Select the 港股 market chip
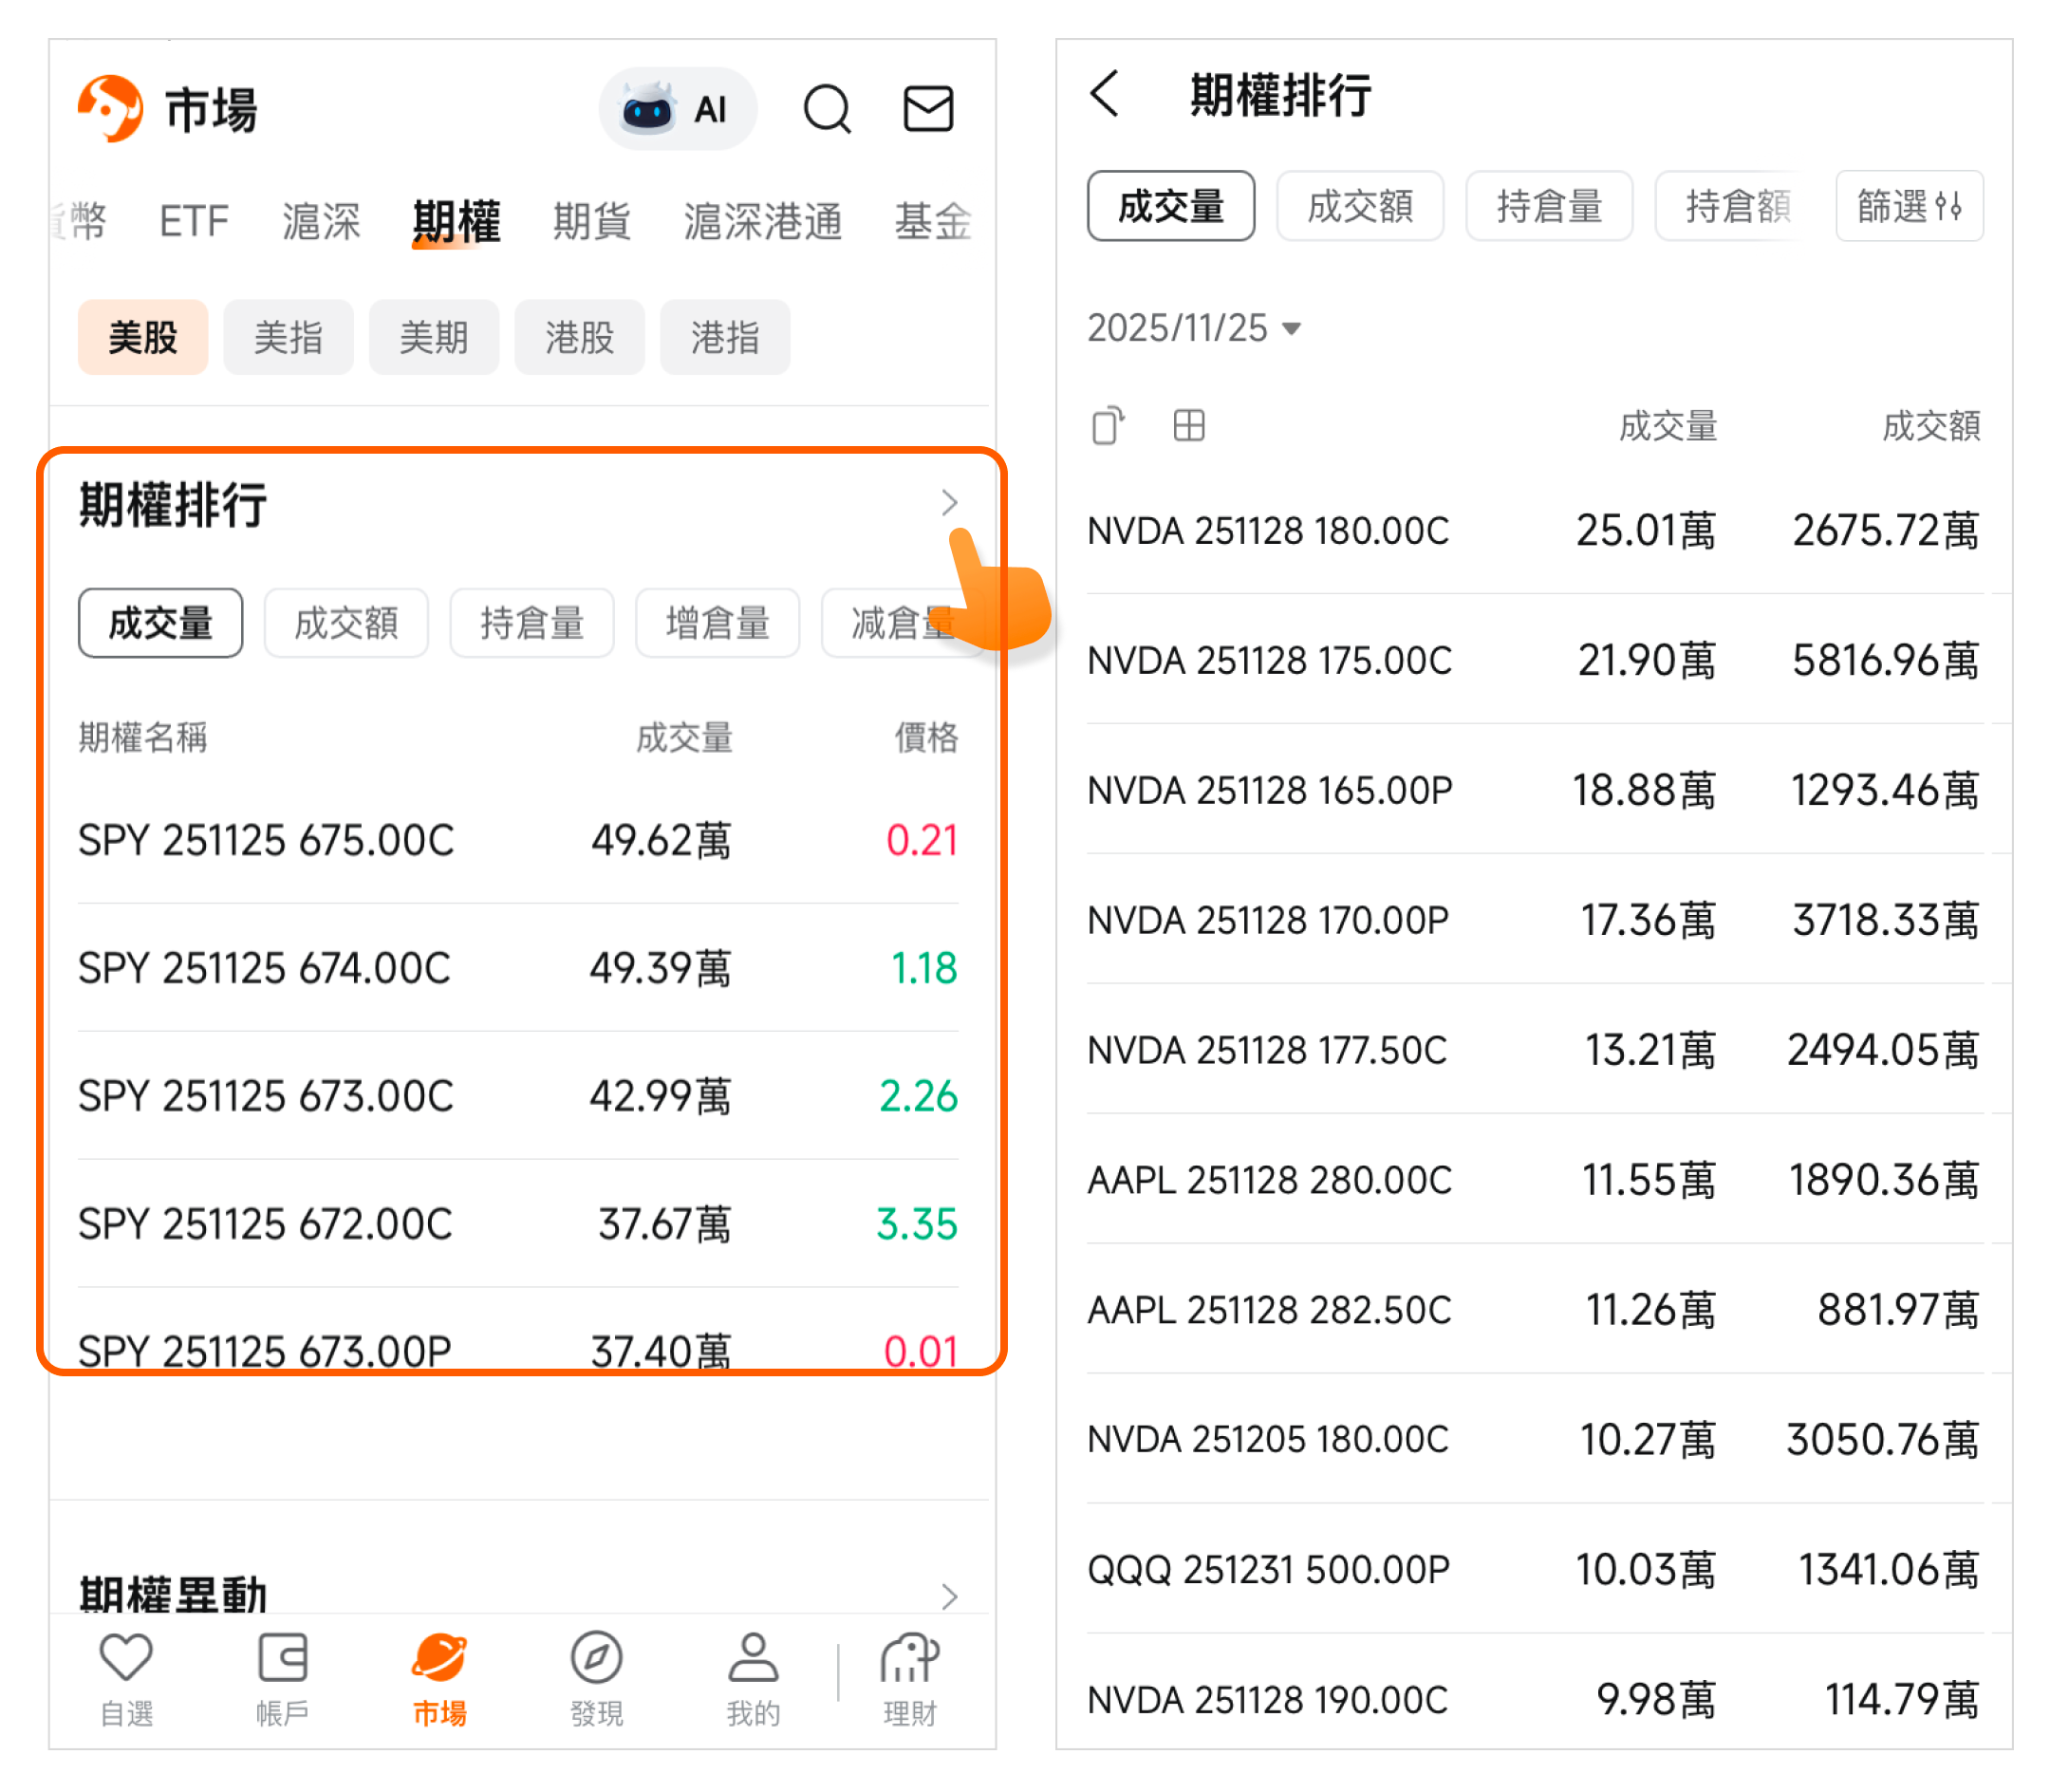Screen dimensions: 2050x1792 point(579,337)
